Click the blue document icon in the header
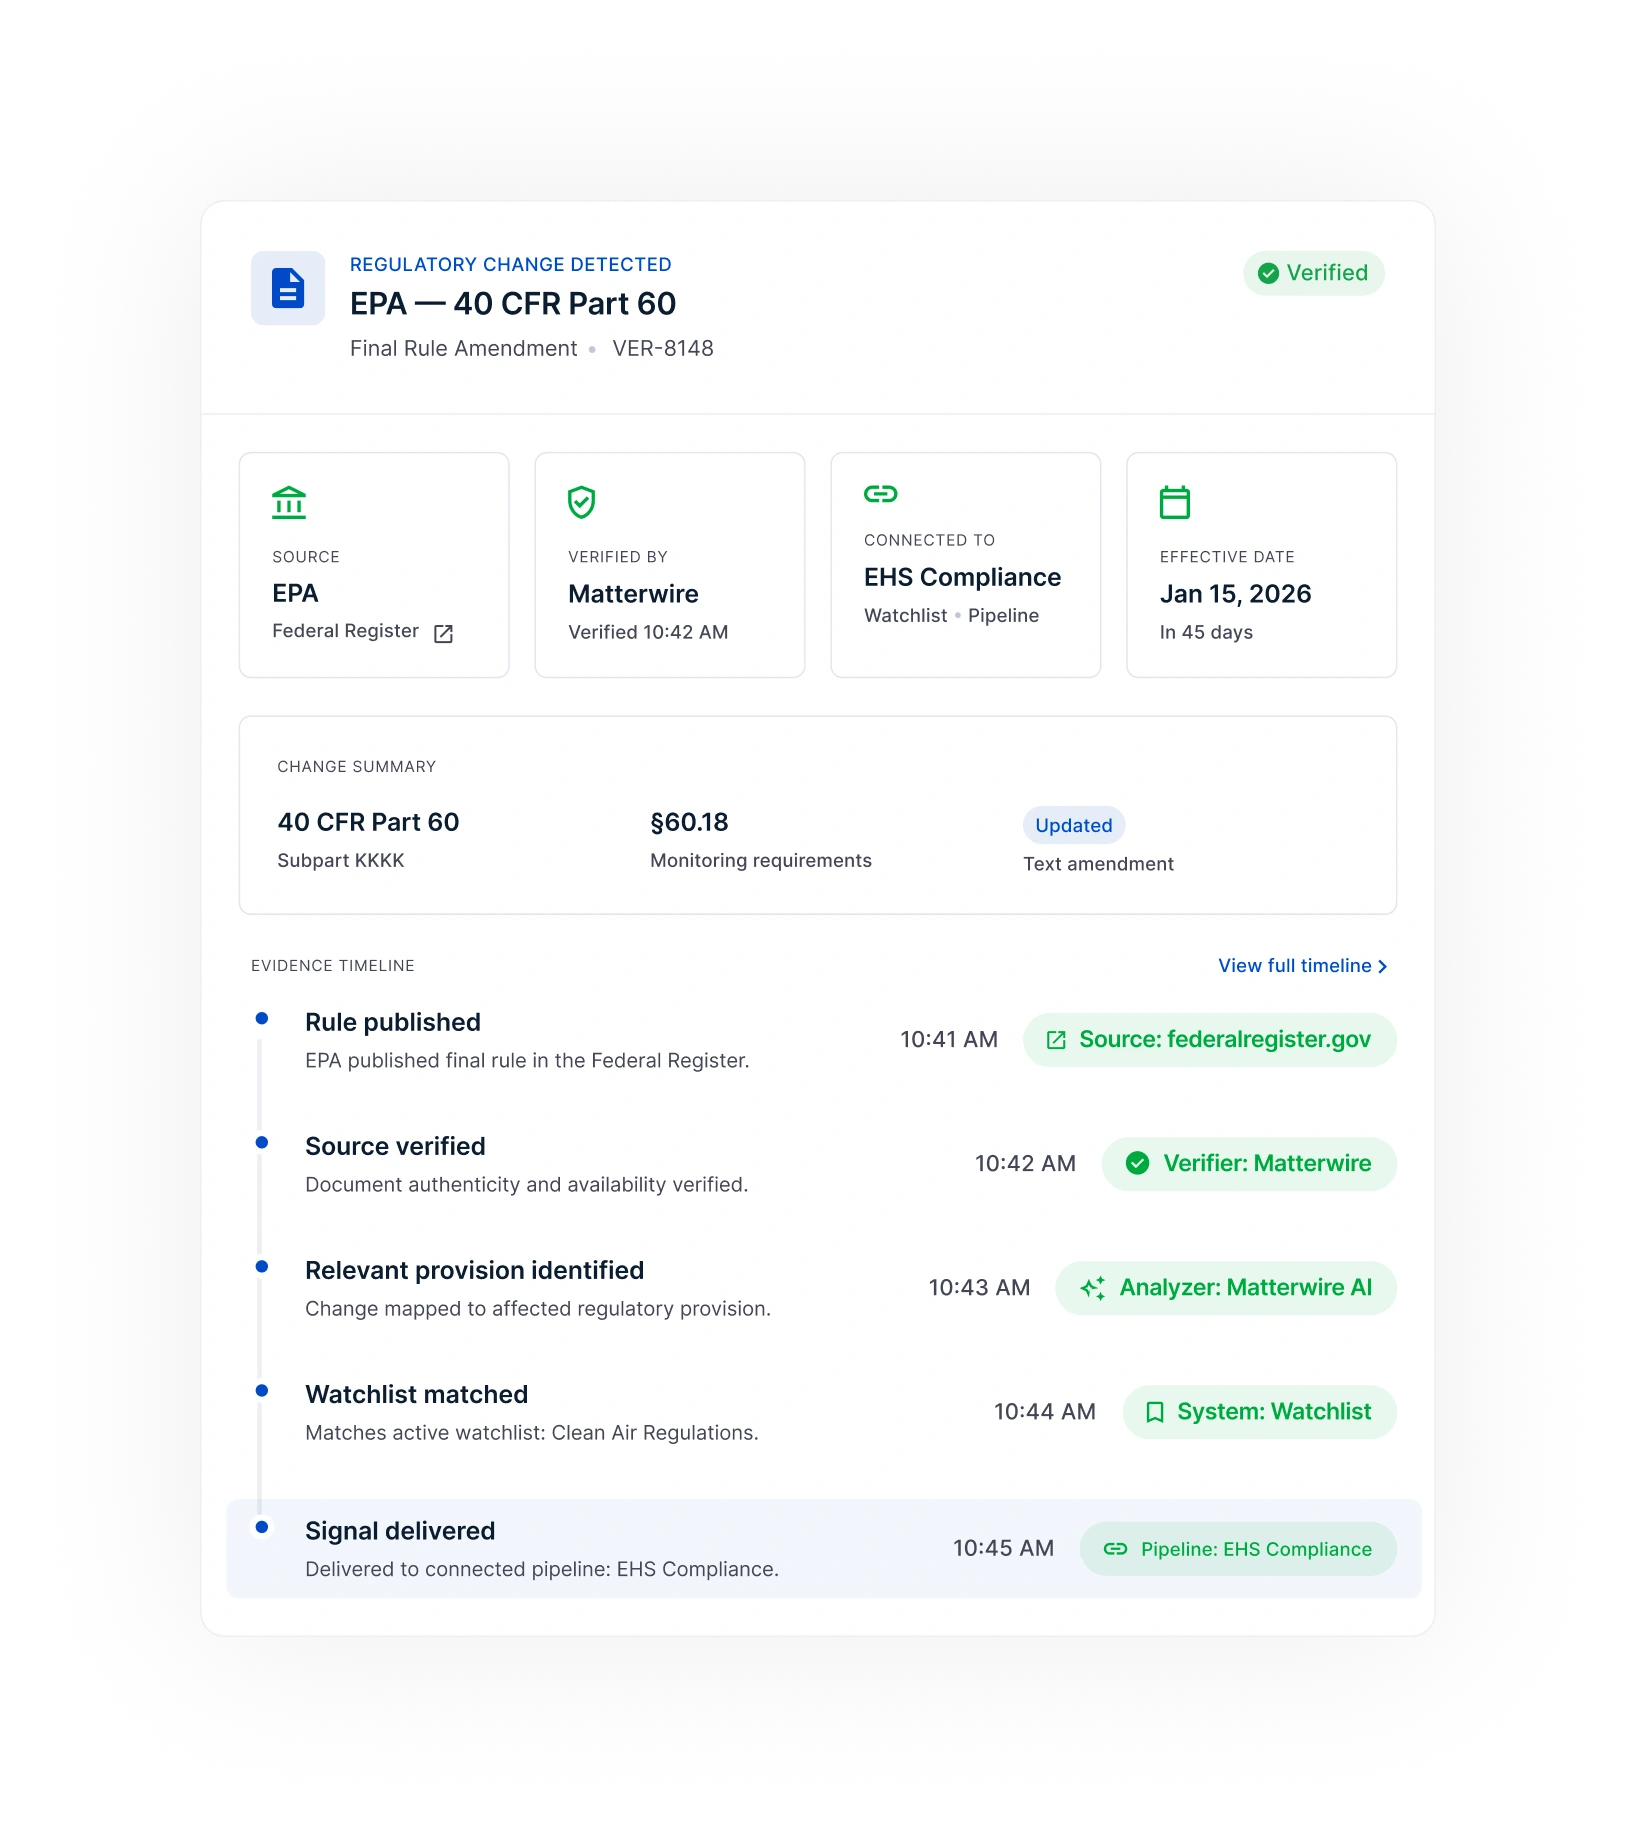Screen dimensions: 1637x1838 pyautogui.click(x=288, y=288)
